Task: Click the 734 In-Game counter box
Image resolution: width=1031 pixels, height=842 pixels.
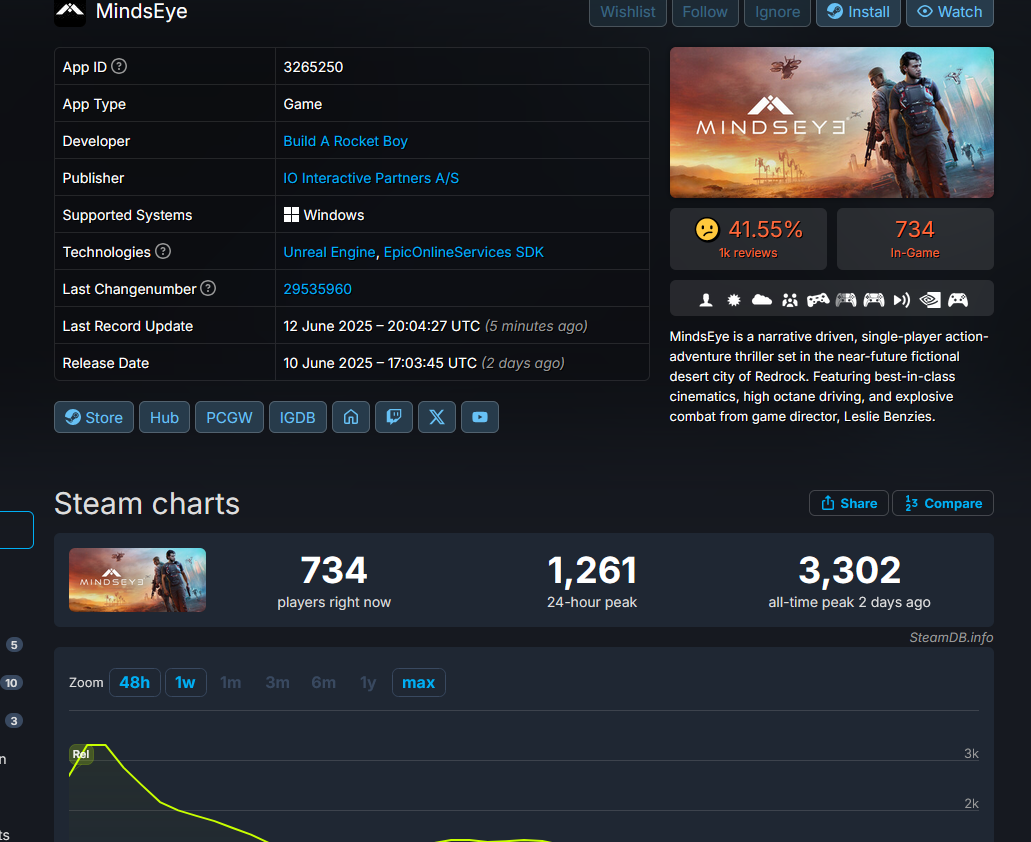Action: 915,239
